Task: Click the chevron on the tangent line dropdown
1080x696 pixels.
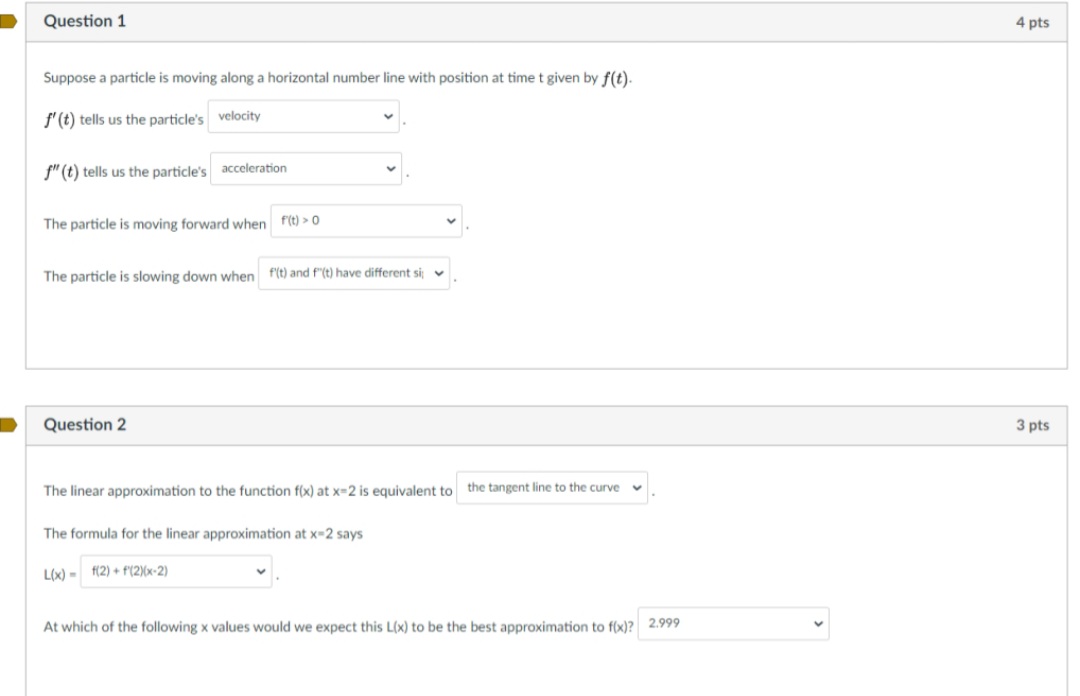Action: (x=638, y=487)
